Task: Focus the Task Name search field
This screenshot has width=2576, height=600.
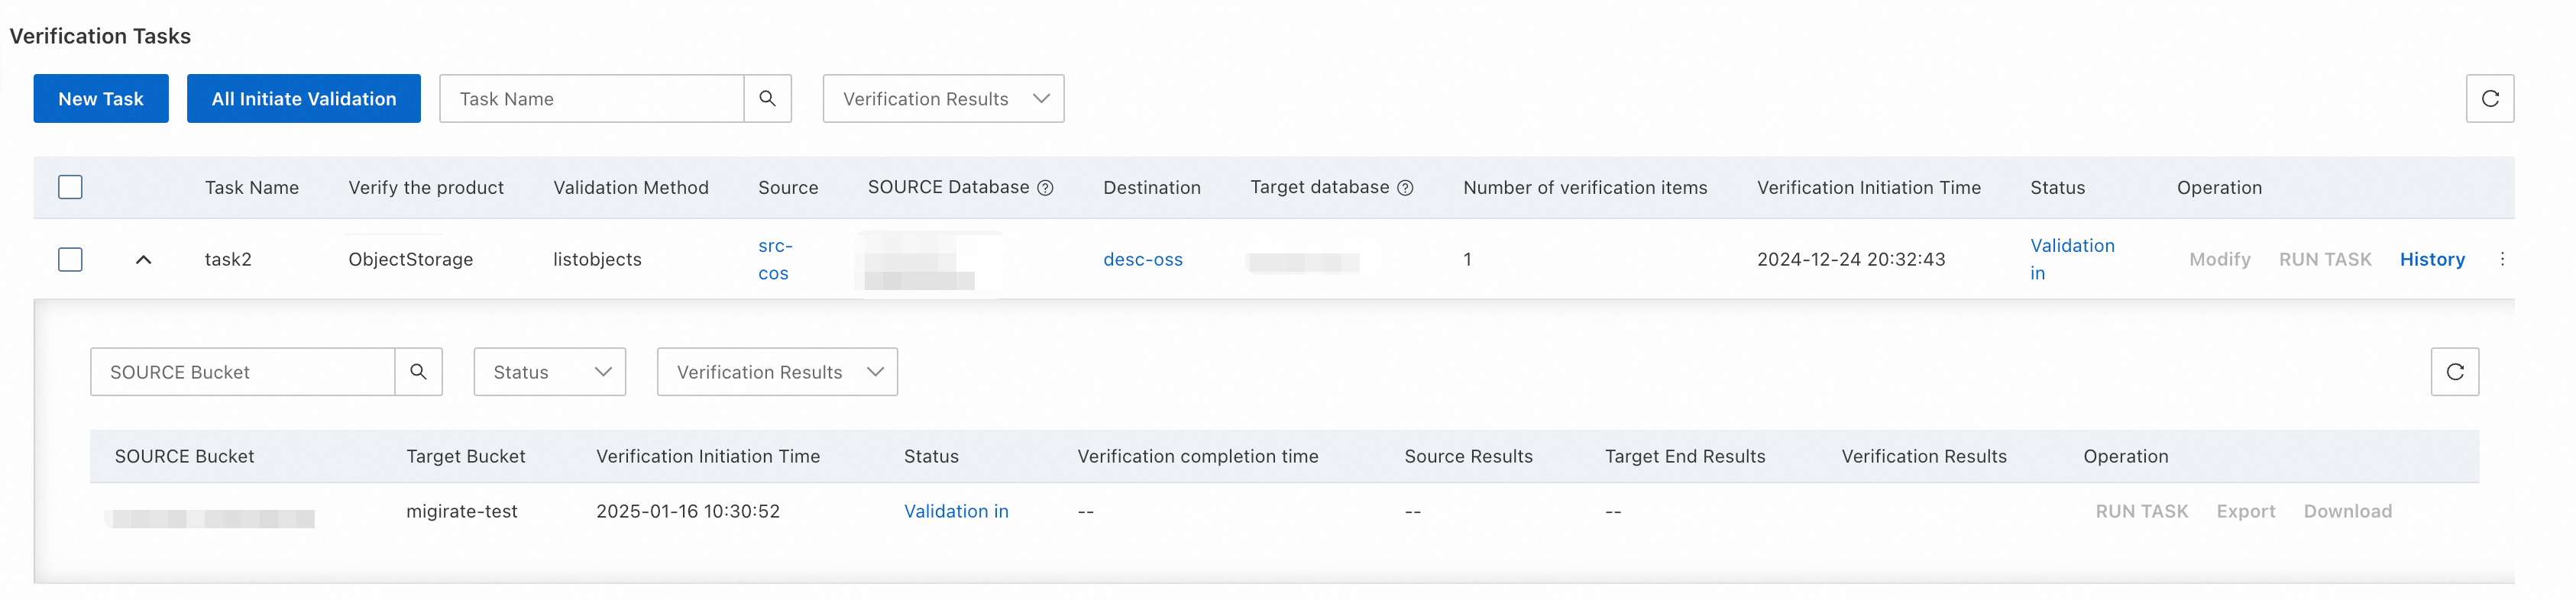Action: pos(591,98)
